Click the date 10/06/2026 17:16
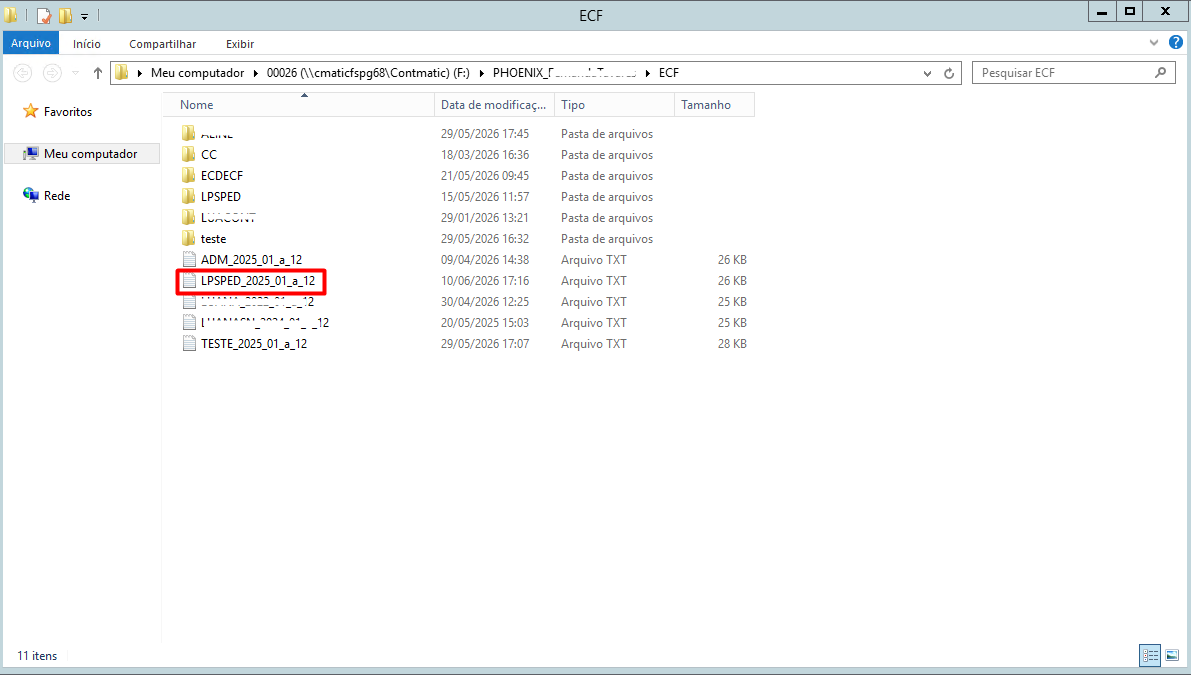This screenshot has width=1191, height=676. 485,281
